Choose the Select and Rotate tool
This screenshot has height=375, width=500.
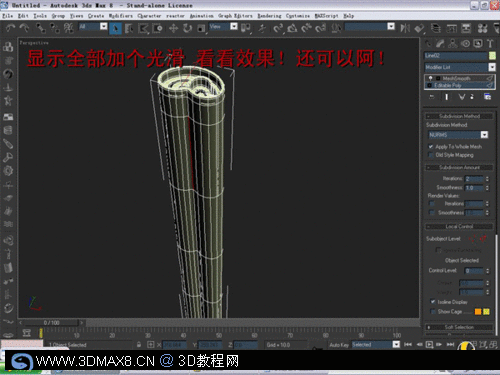pyautogui.click(x=187, y=28)
